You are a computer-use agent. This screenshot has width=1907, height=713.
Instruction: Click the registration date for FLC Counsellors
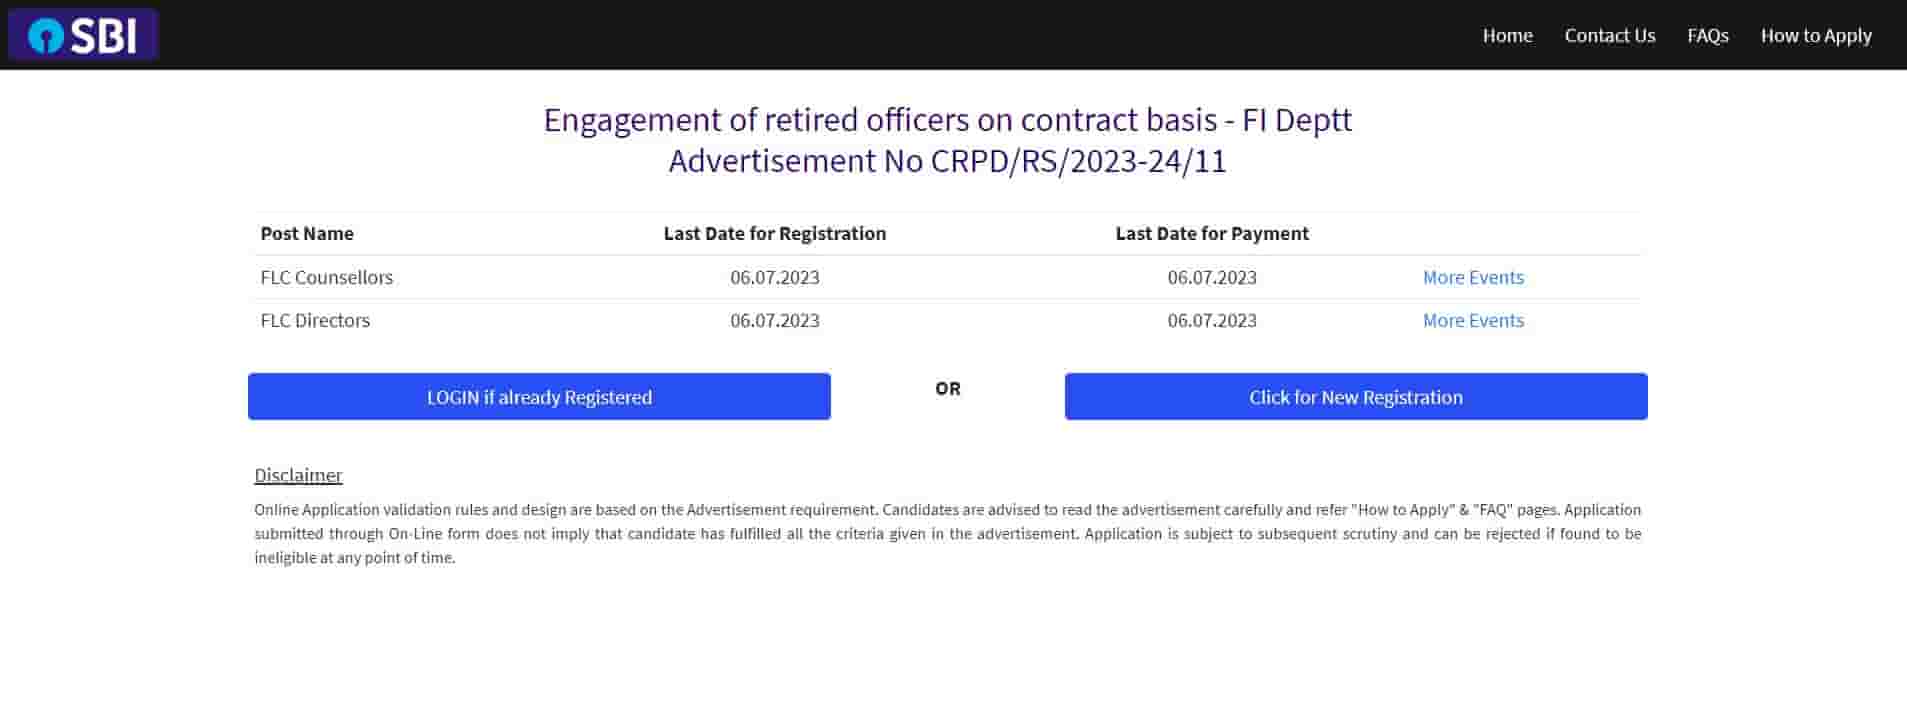[x=775, y=277]
